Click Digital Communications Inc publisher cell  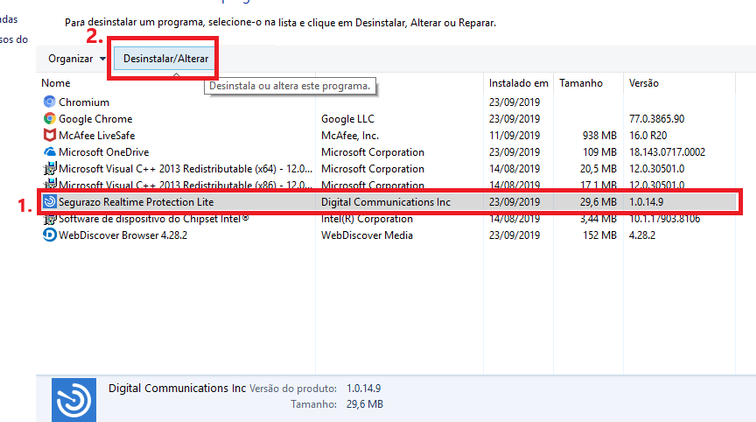coord(386,202)
